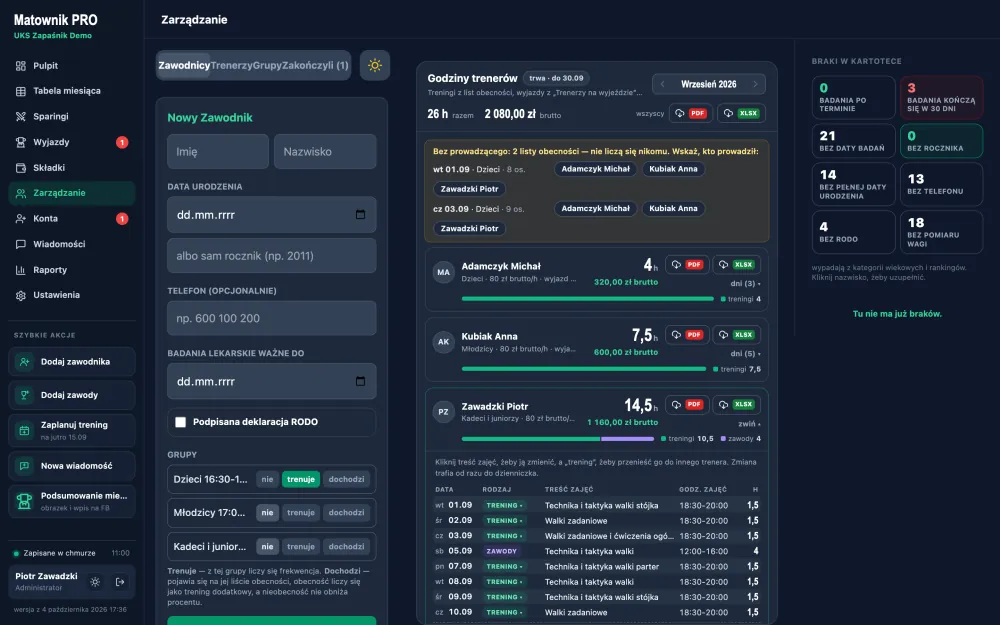Screen dimensions: 1000x625
Task: Click the Zaplanuj trening quick action
Action: tap(72, 430)
